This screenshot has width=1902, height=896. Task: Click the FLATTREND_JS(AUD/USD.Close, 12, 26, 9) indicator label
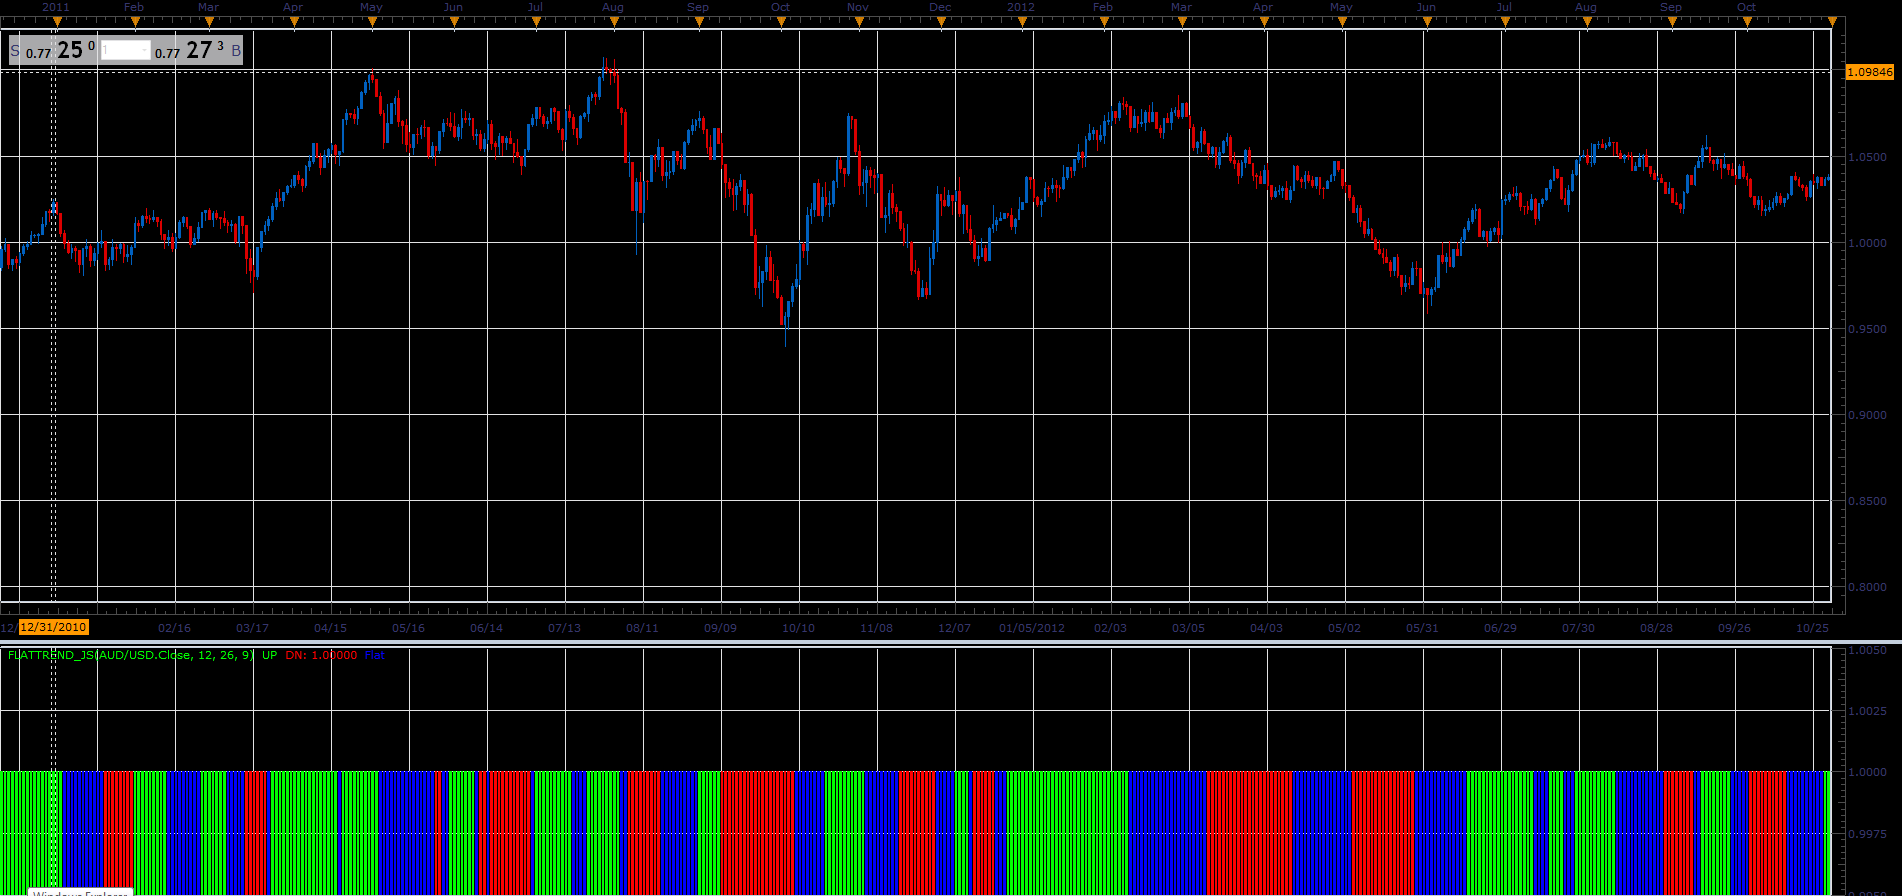pyautogui.click(x=131, y=655)
